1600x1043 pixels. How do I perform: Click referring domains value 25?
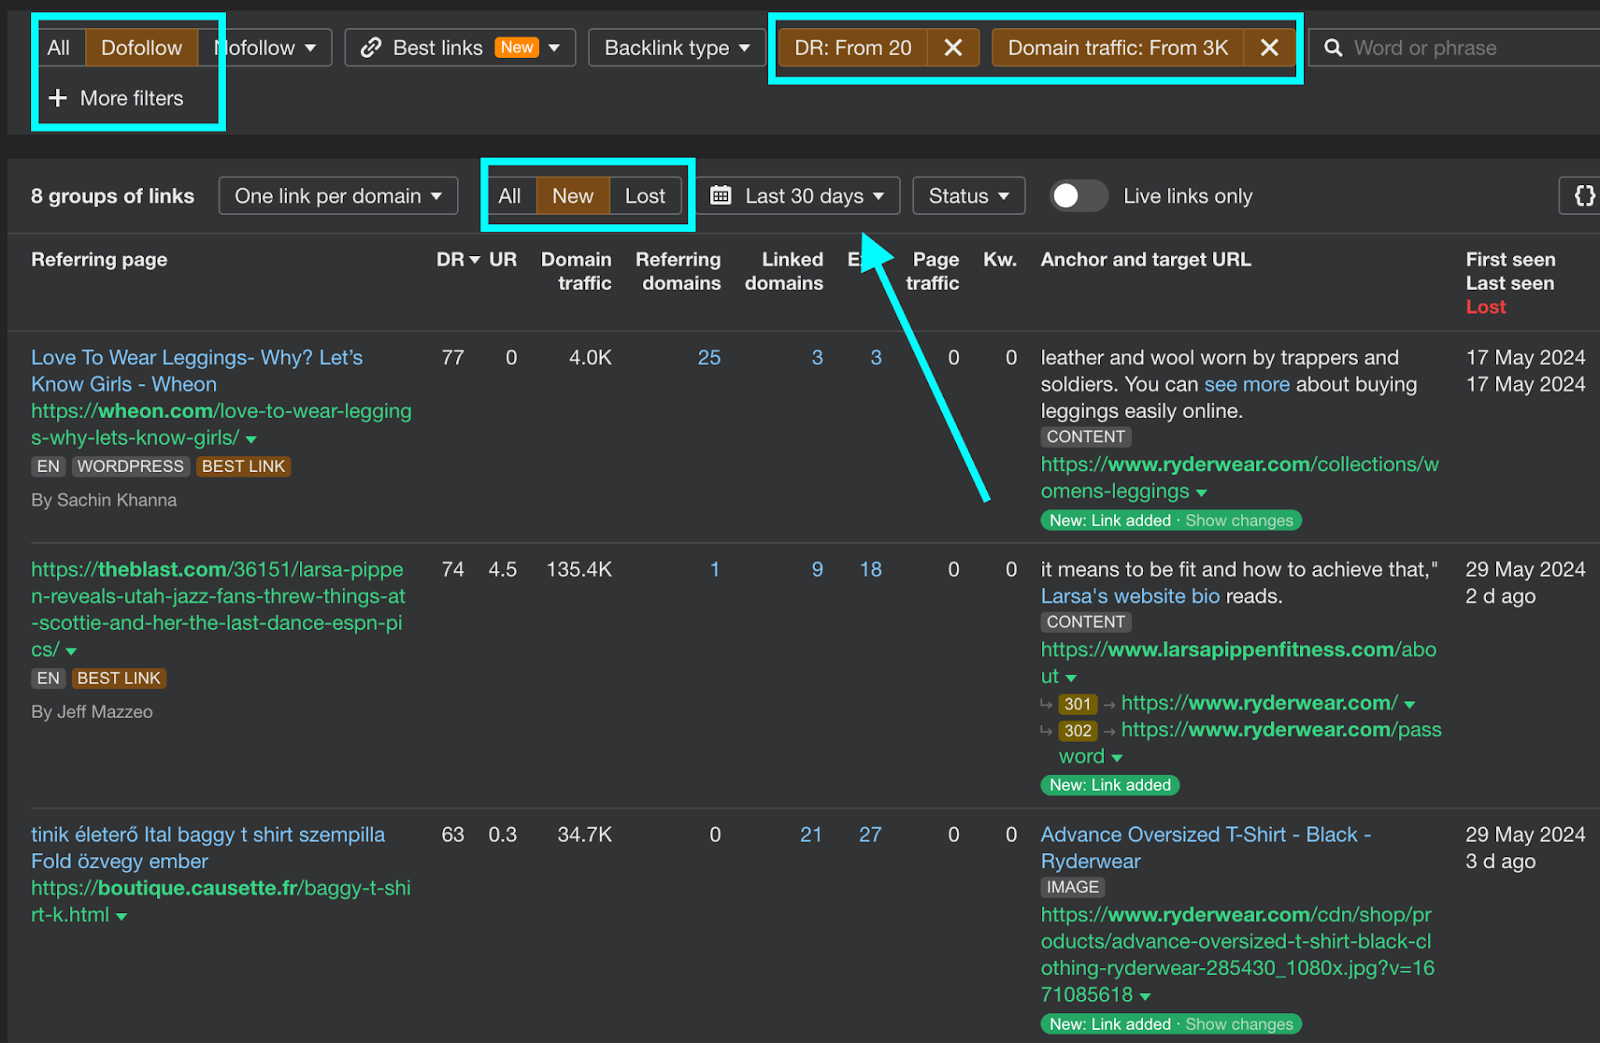click(709, 358)
